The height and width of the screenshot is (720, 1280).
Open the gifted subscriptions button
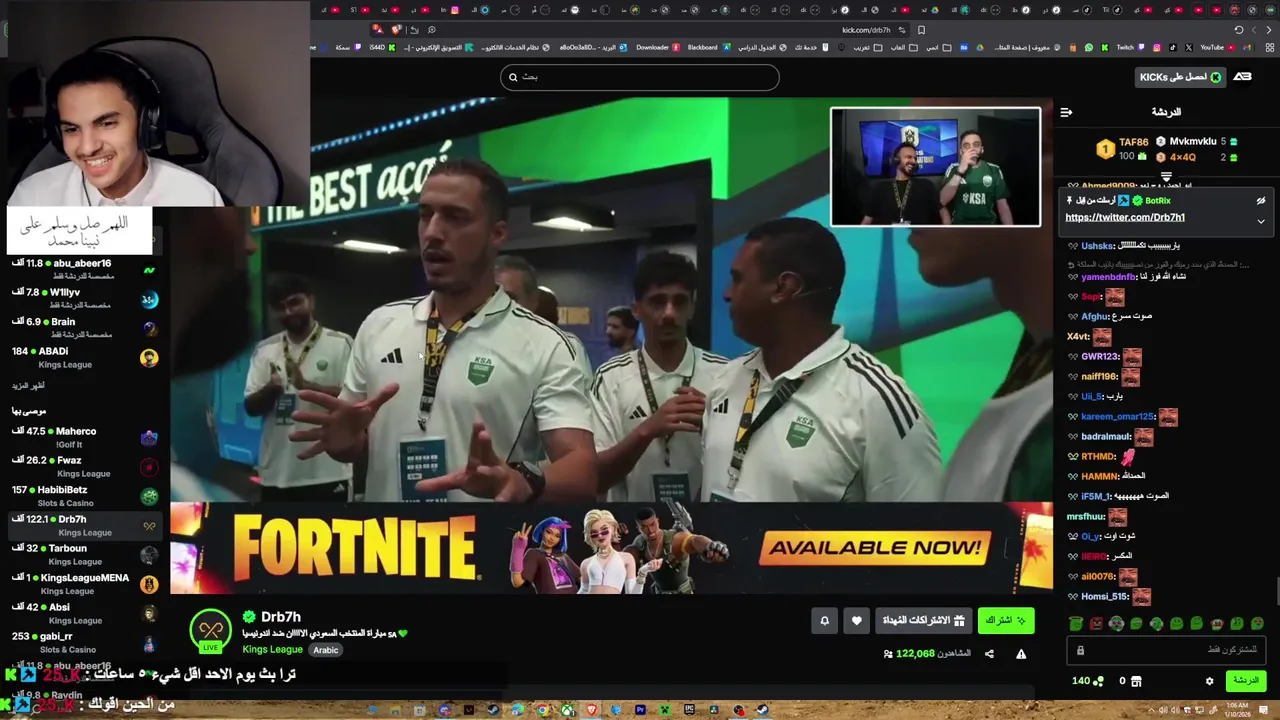pyautogui.click(x=923, y=621)
